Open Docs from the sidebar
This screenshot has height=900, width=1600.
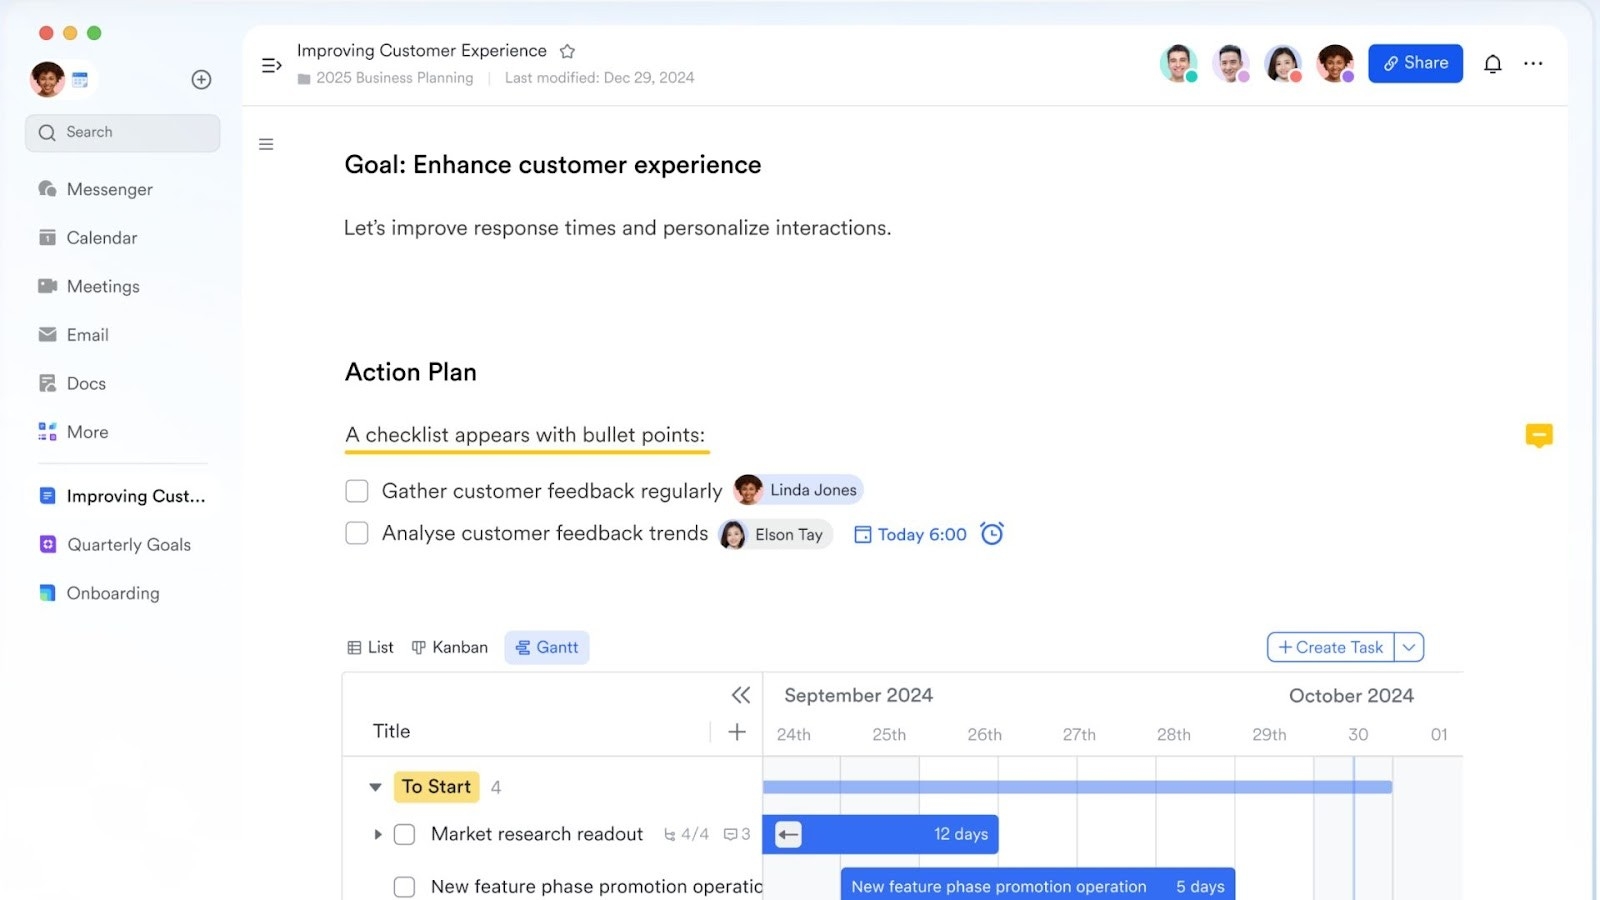[72, 383]
